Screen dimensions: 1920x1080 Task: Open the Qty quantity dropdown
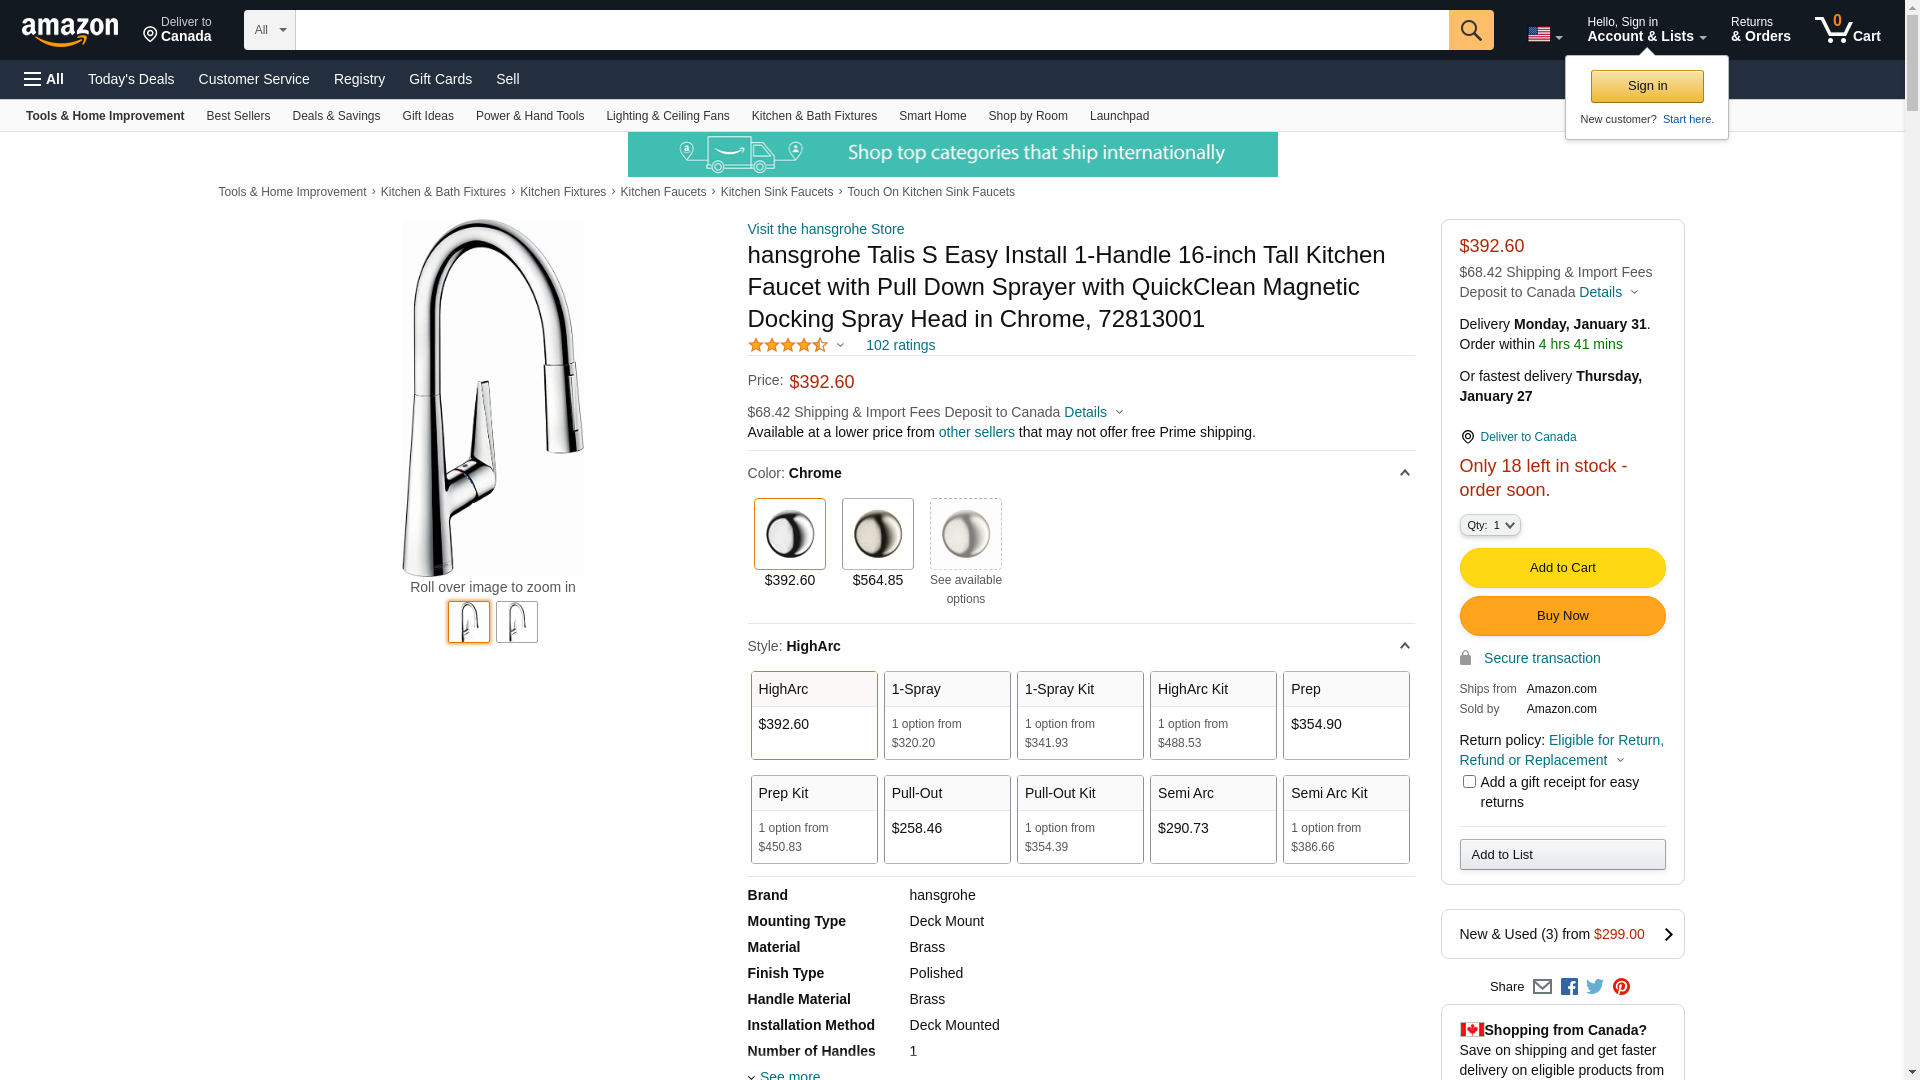[1490, 525]
